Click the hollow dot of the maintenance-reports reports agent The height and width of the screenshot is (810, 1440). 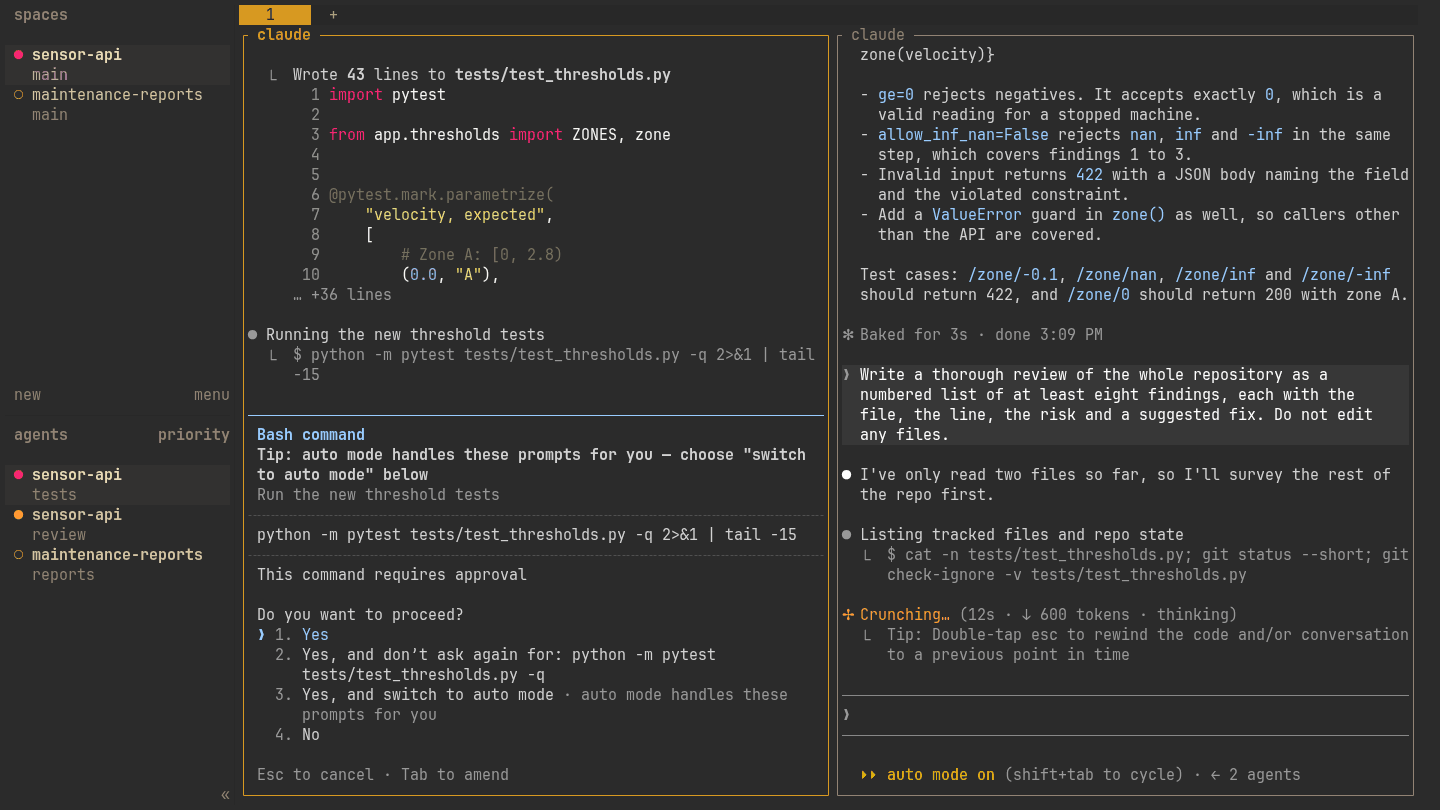click(x=18, y=555)
